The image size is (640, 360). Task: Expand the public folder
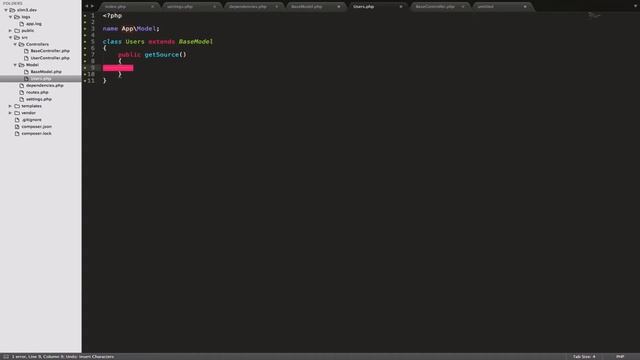[x=11, y=31]
